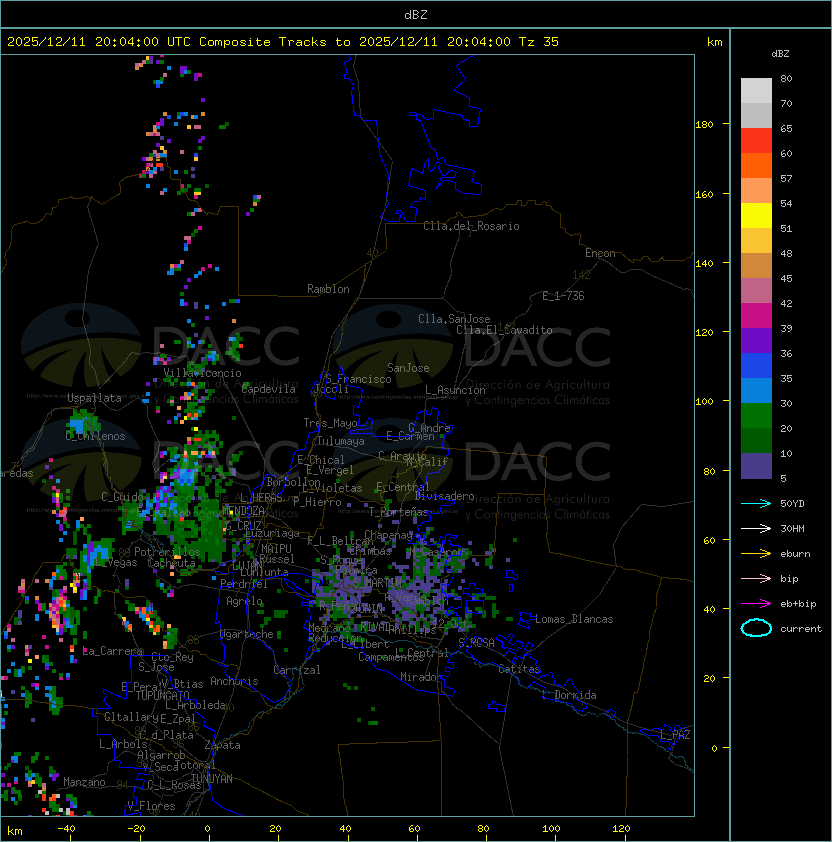
Task: Click the 'V_Flores' map label
Action: coord(151,806)
